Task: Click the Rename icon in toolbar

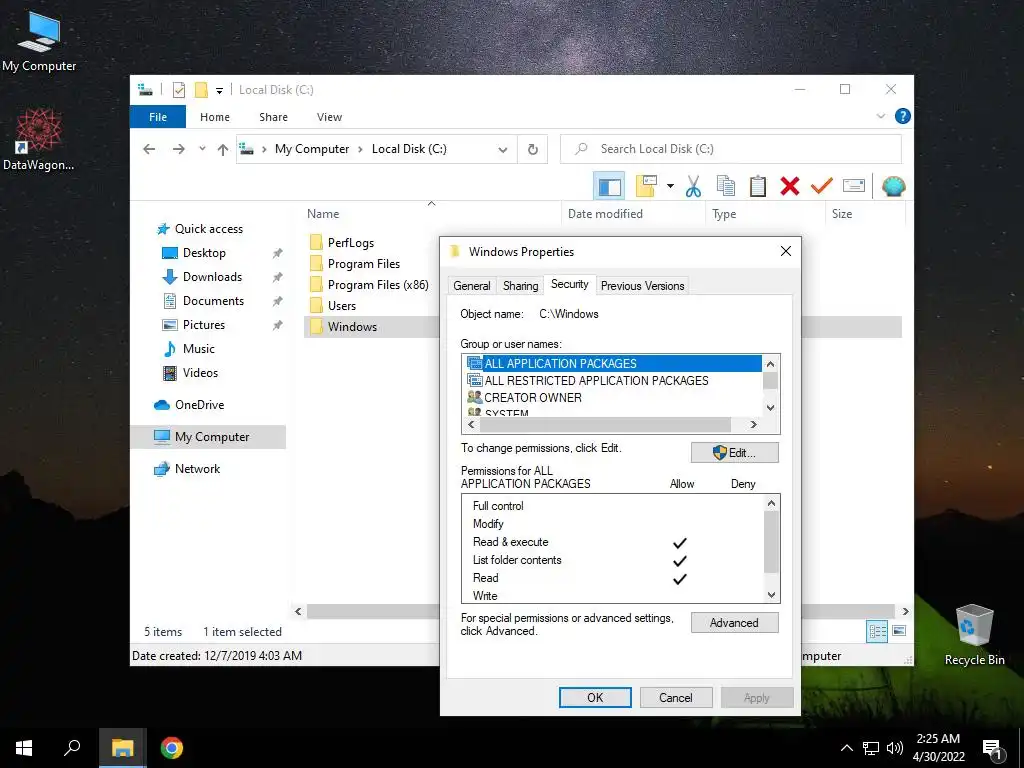Action: [854, 186]
